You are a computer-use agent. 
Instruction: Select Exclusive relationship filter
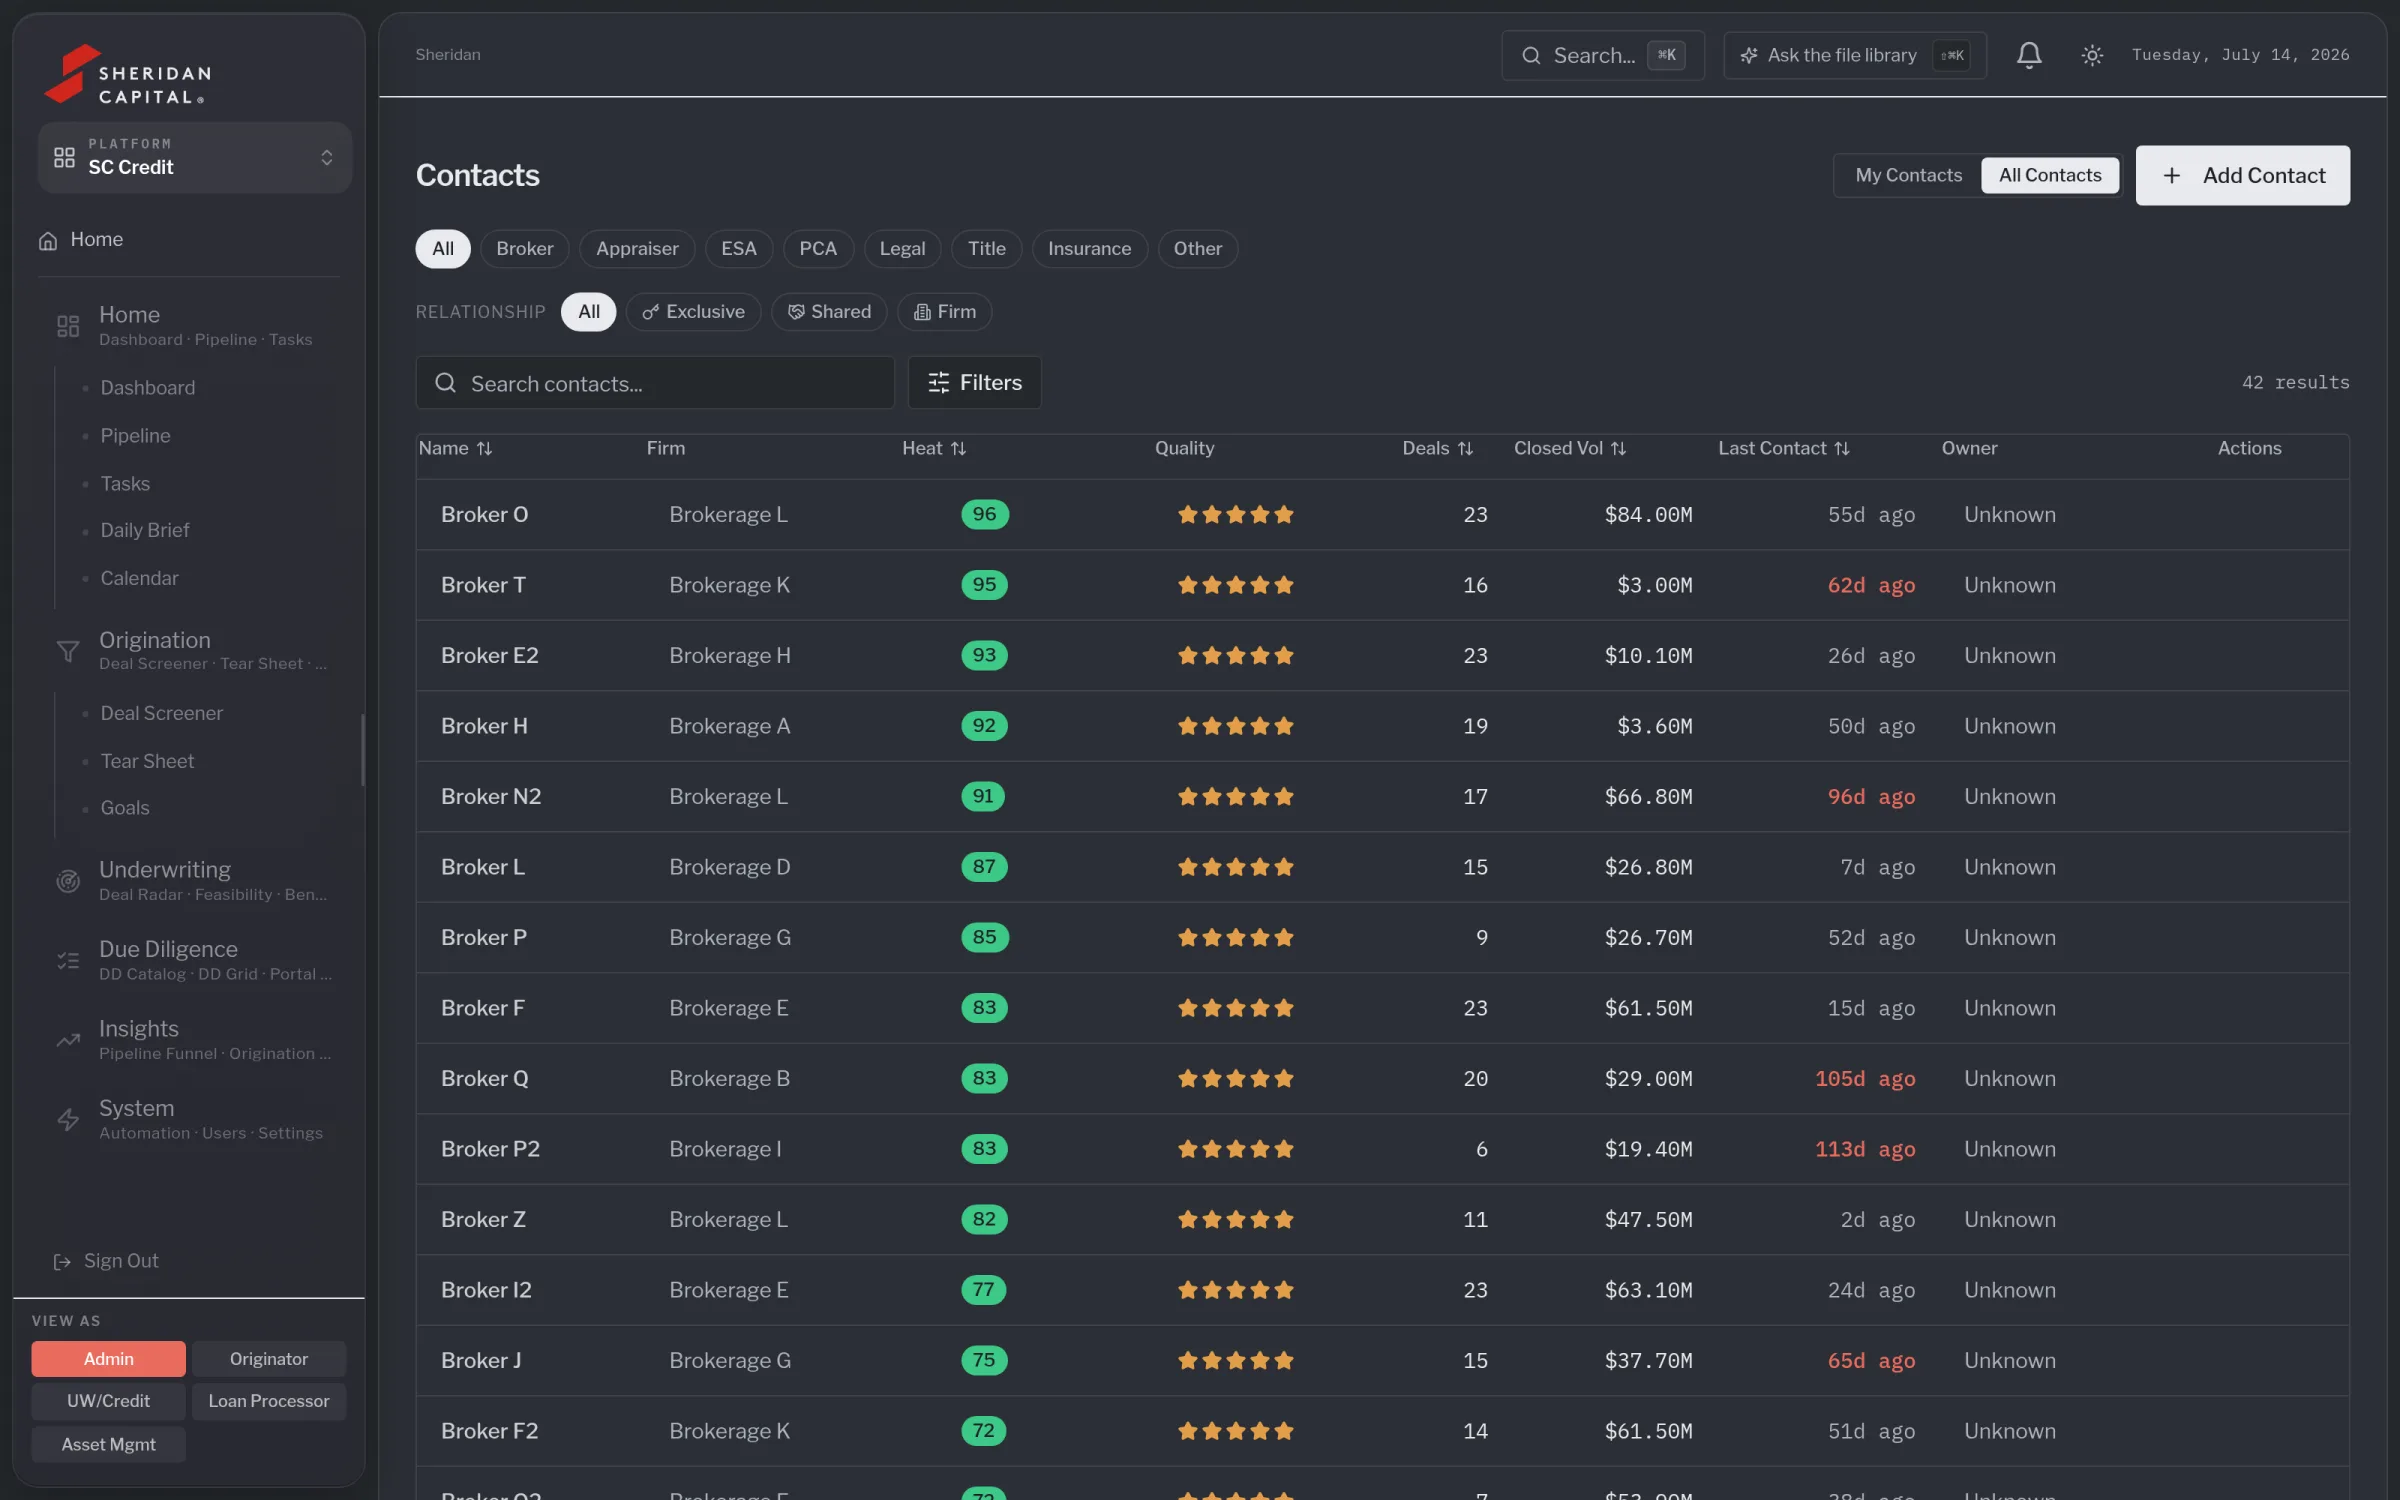(x=693, y=312)
